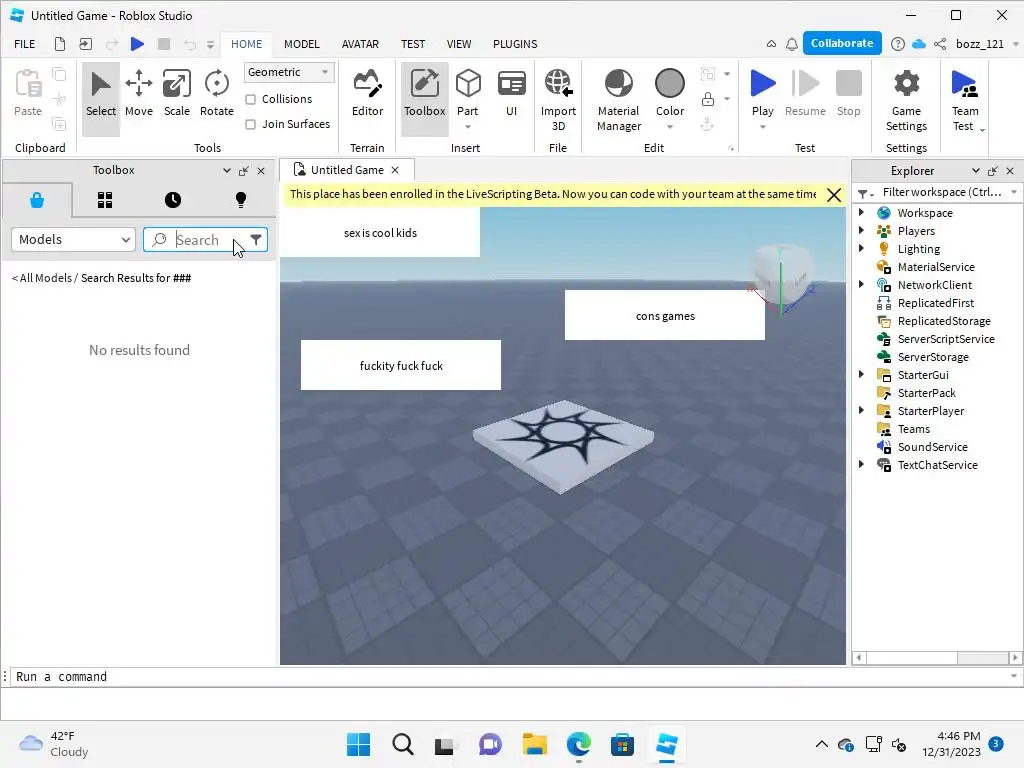
Task: Select the cons games label
Action: tap(665, 315)
